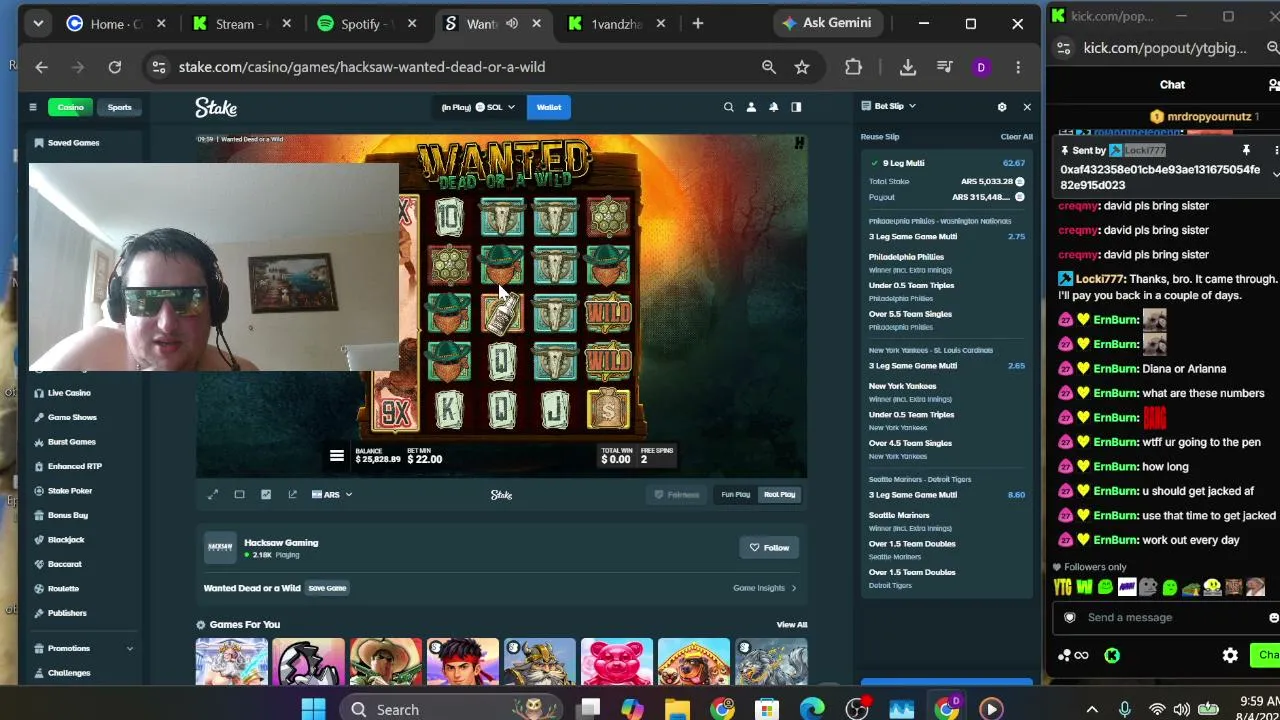View All Games For You

point(792,625)
